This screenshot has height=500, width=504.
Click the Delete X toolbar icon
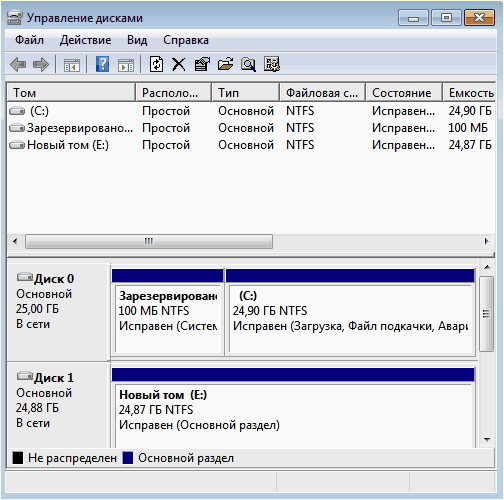[x=179, y=64]
